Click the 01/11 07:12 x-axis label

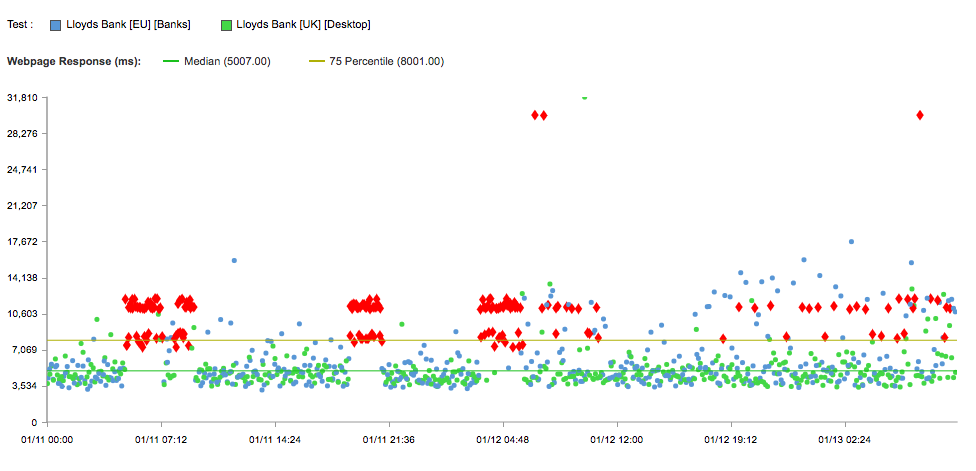[x=161, y=439]
